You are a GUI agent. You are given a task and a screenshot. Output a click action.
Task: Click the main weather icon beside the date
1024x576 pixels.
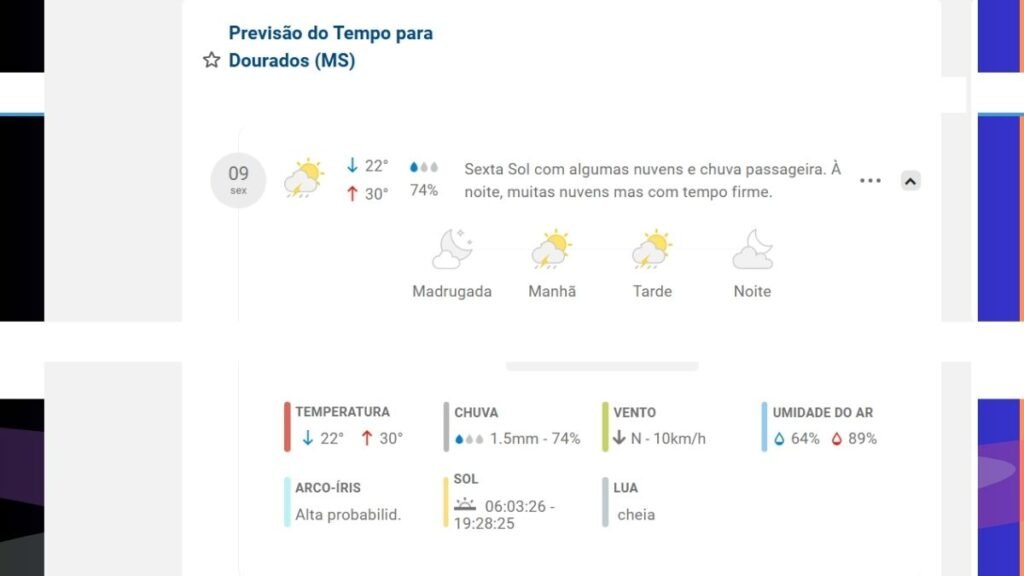303,179
